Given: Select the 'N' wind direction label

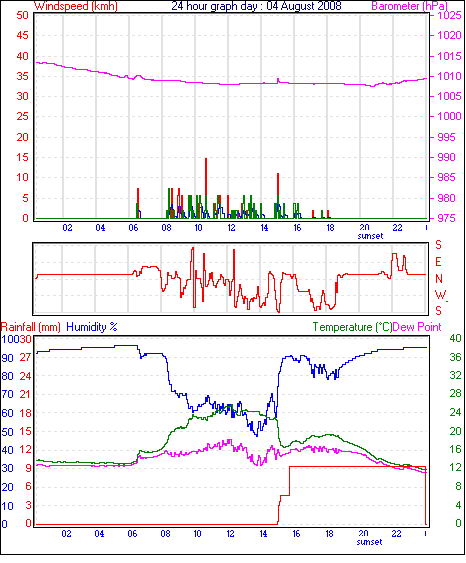Looking at the screenshot, I should point(439,279).
